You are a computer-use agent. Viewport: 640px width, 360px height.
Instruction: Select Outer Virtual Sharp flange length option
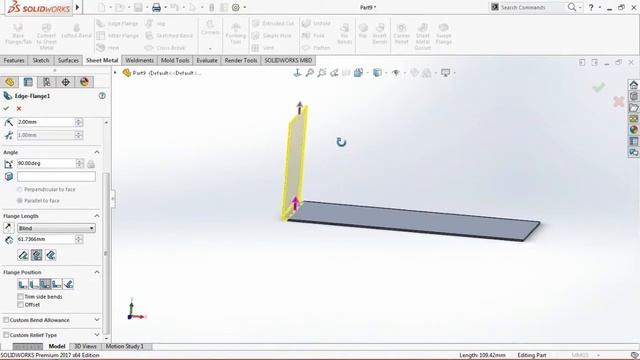click(23, 255)
